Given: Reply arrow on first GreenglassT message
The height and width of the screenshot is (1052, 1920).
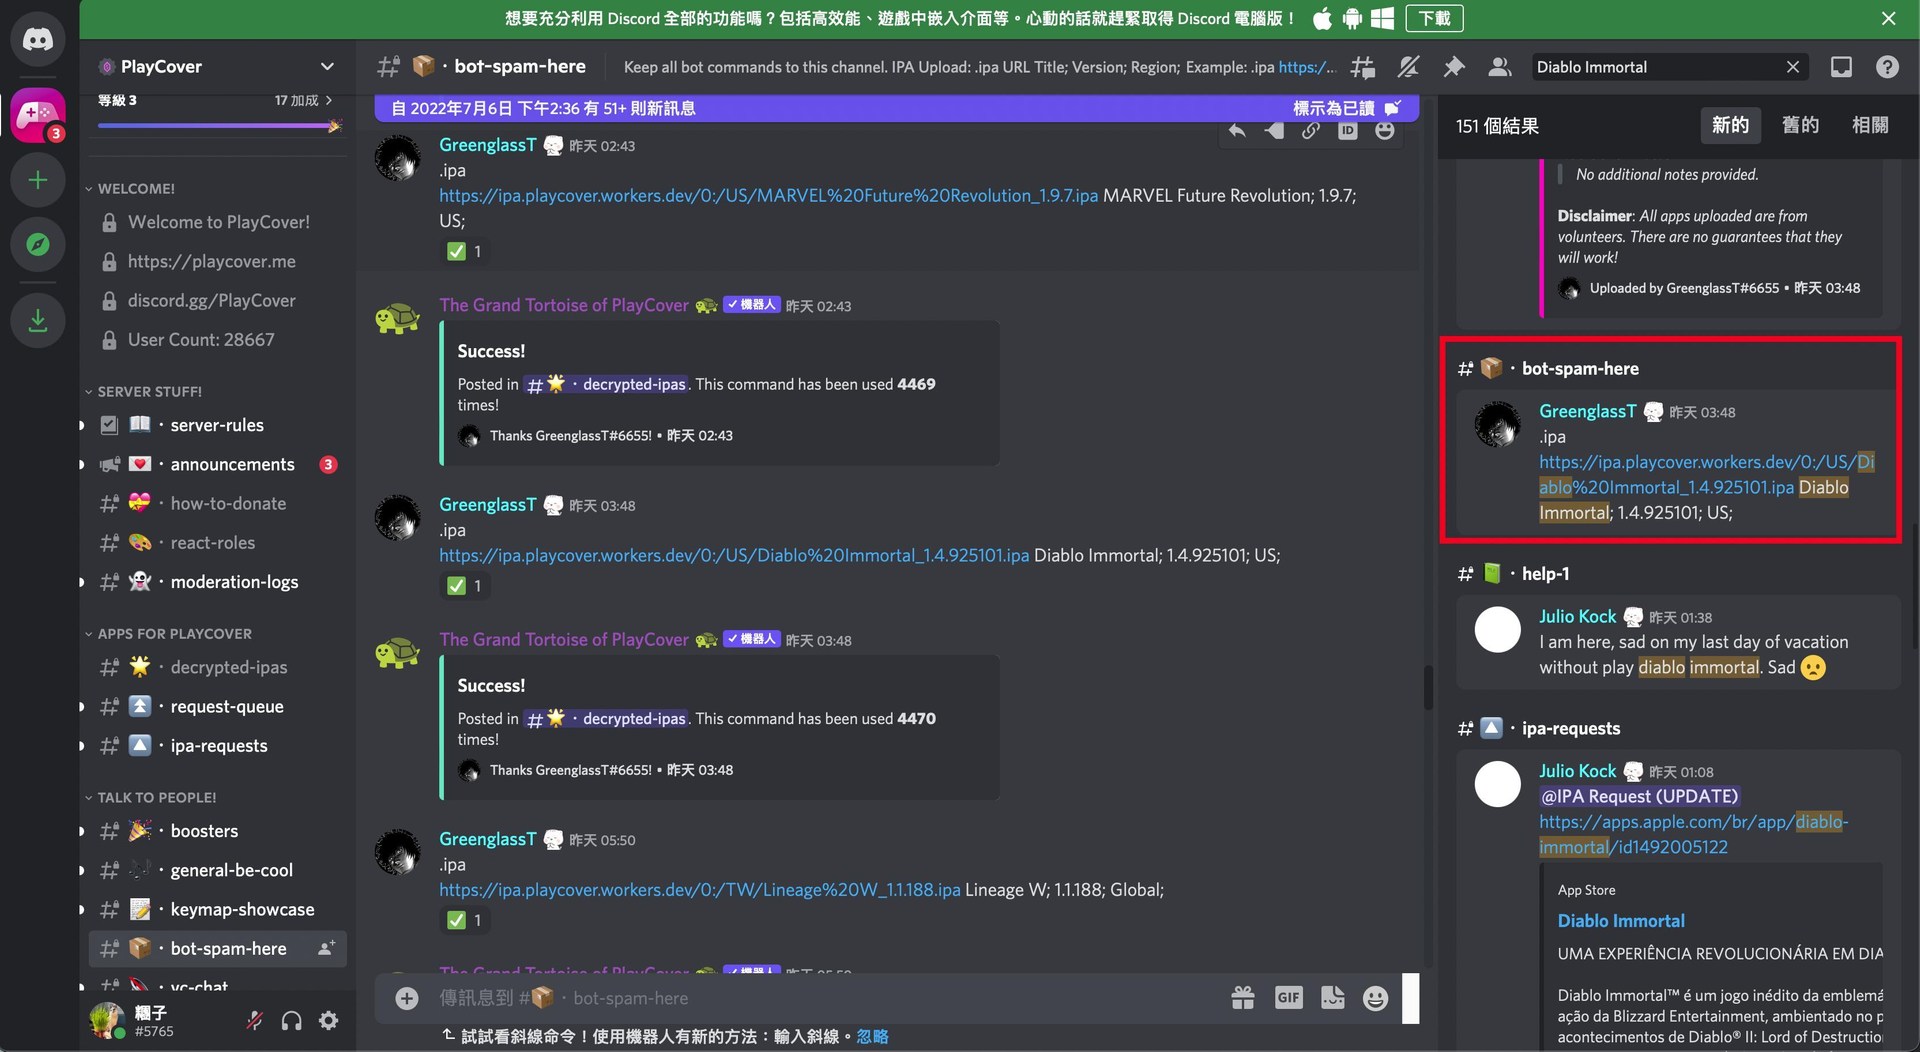Looking at the screenshot, I should tap(1237, 131).
